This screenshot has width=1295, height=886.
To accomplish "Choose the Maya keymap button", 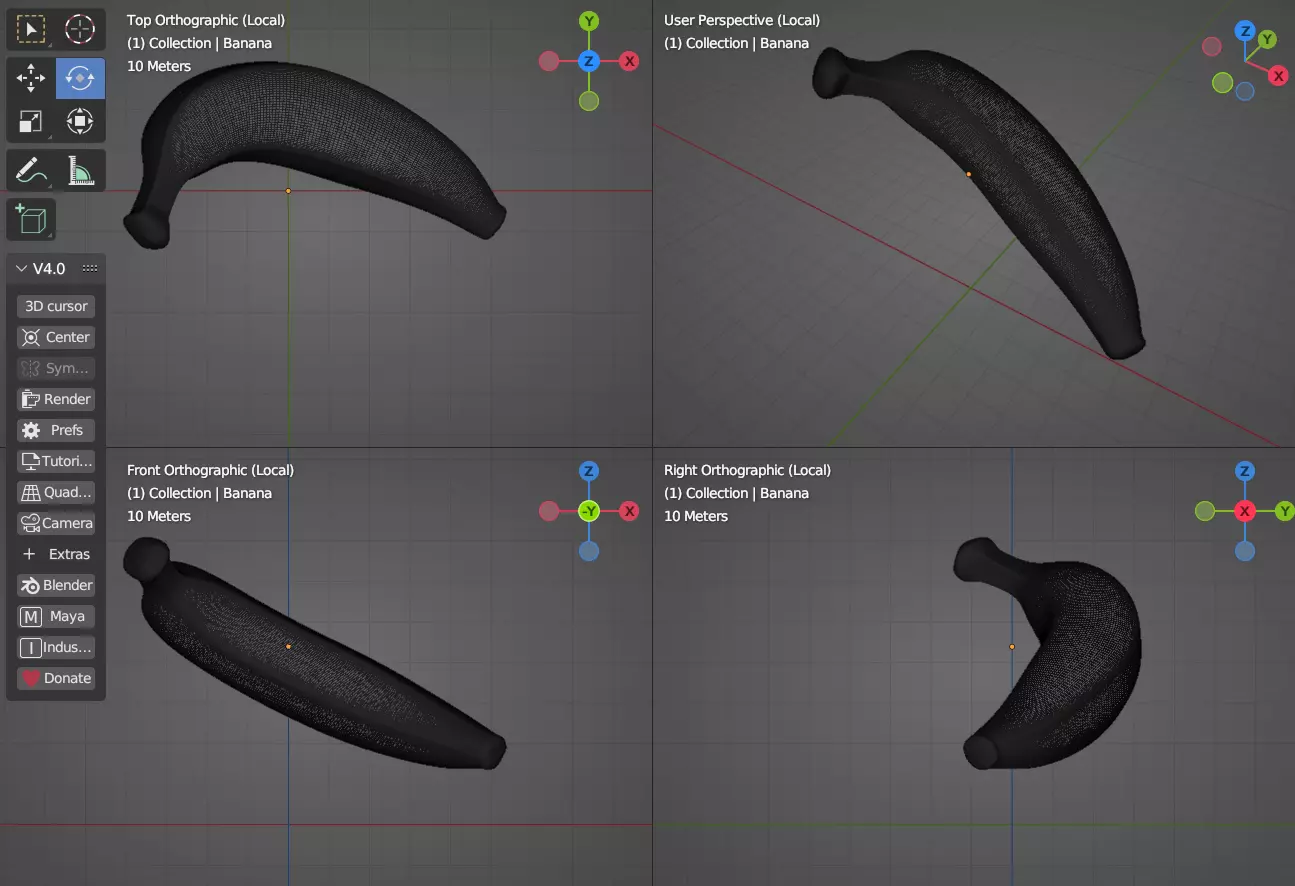I will [x=56, y=616].
